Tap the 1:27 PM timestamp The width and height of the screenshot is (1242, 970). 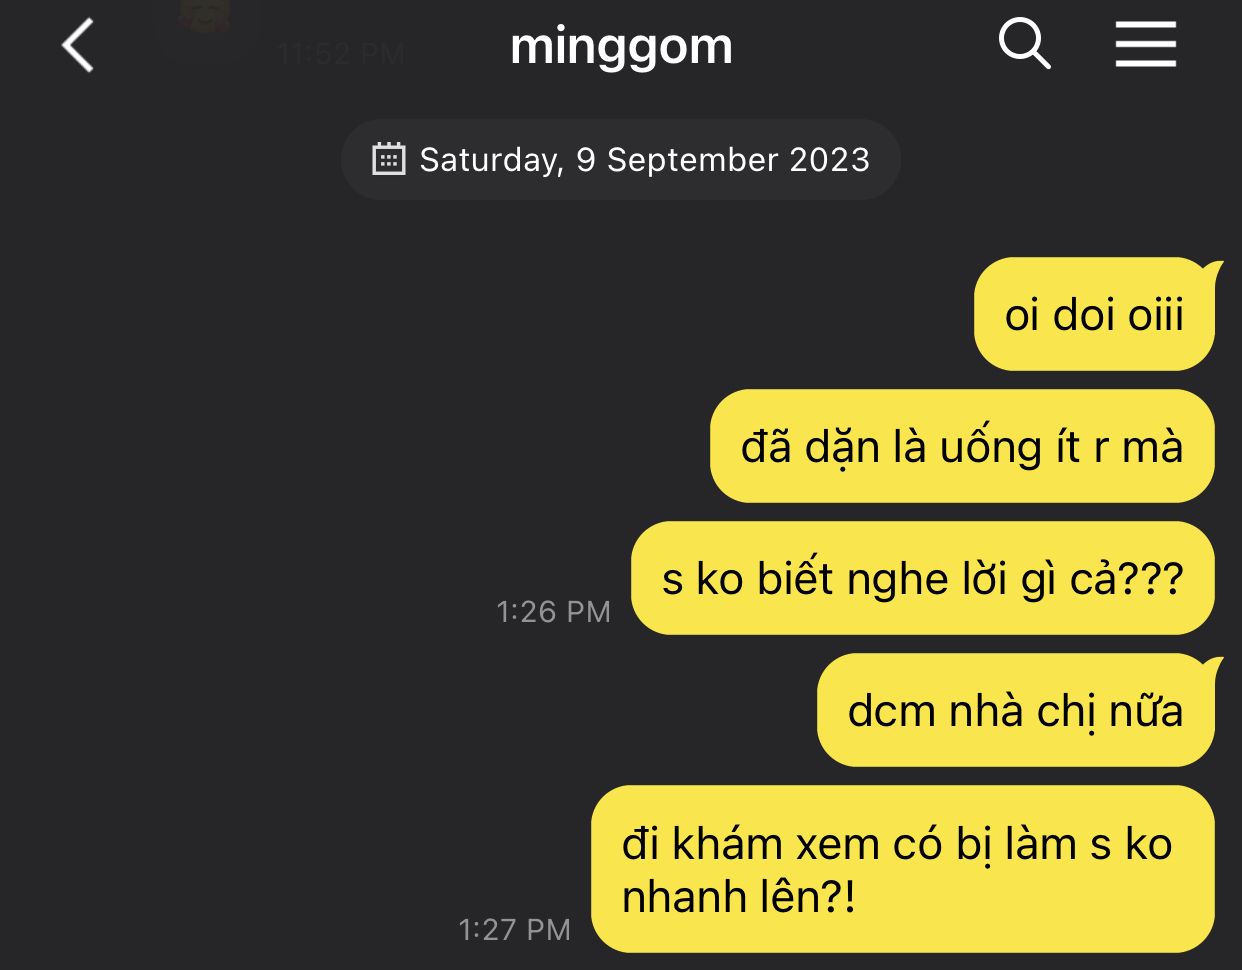514,929
